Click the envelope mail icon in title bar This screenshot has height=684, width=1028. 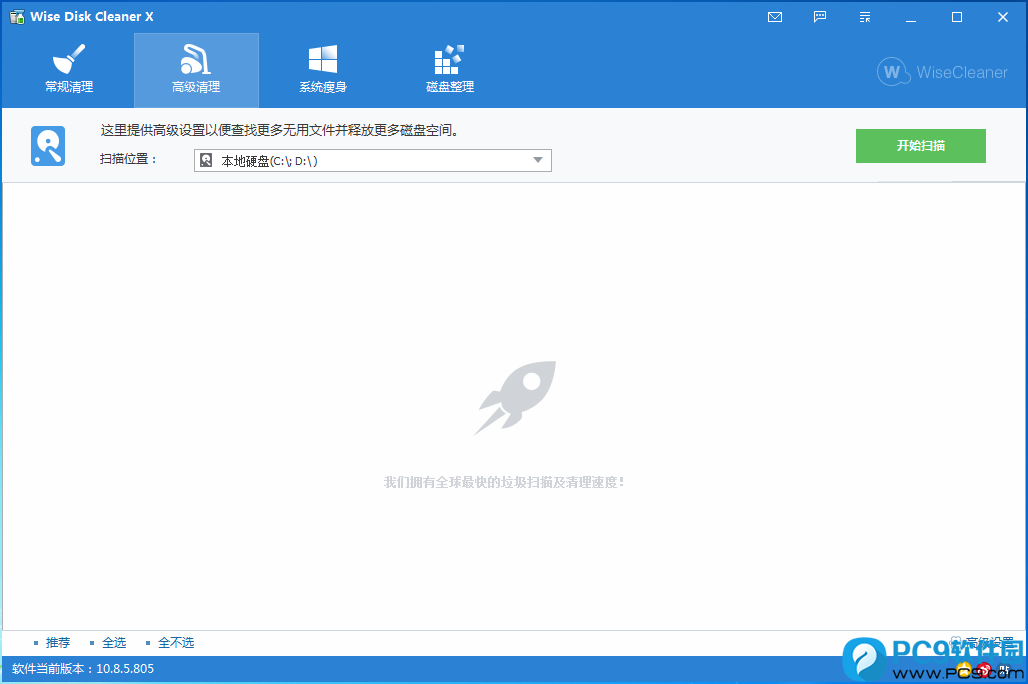coord(775,17)
